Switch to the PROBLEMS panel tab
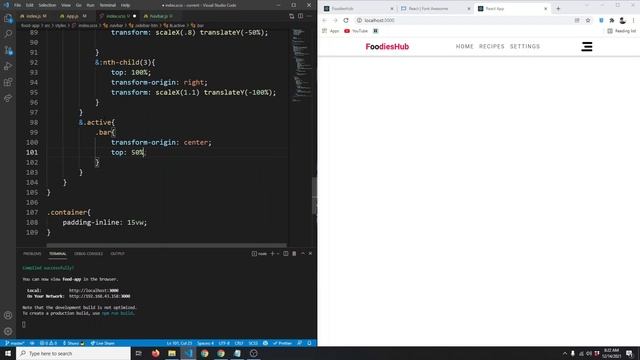Screen dimensions: 640x360 pyautogui.click(x=32, y=253)
